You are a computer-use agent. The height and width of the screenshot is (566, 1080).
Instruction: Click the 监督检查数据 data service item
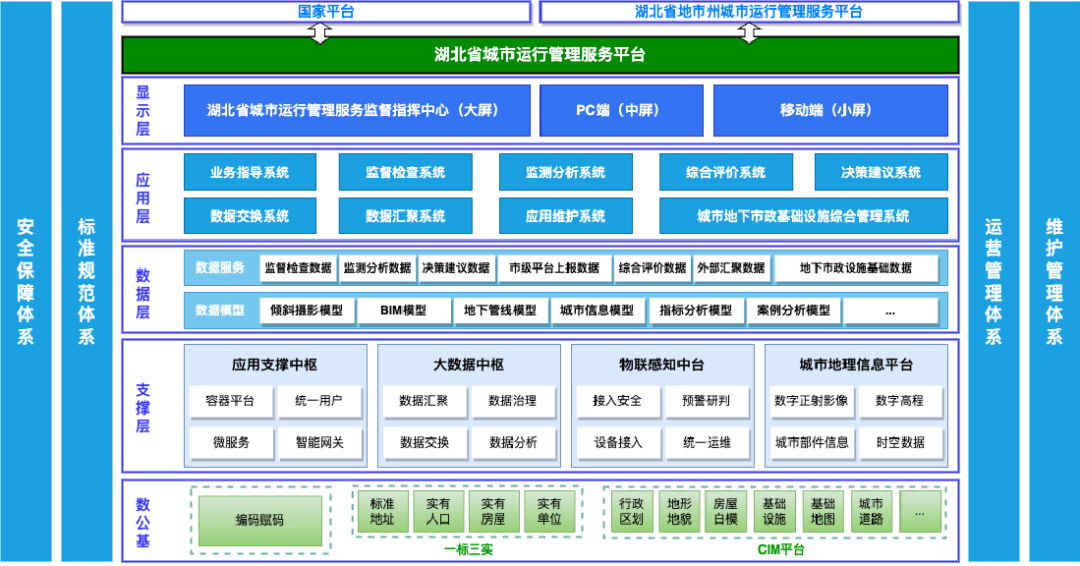coord(297,268)
